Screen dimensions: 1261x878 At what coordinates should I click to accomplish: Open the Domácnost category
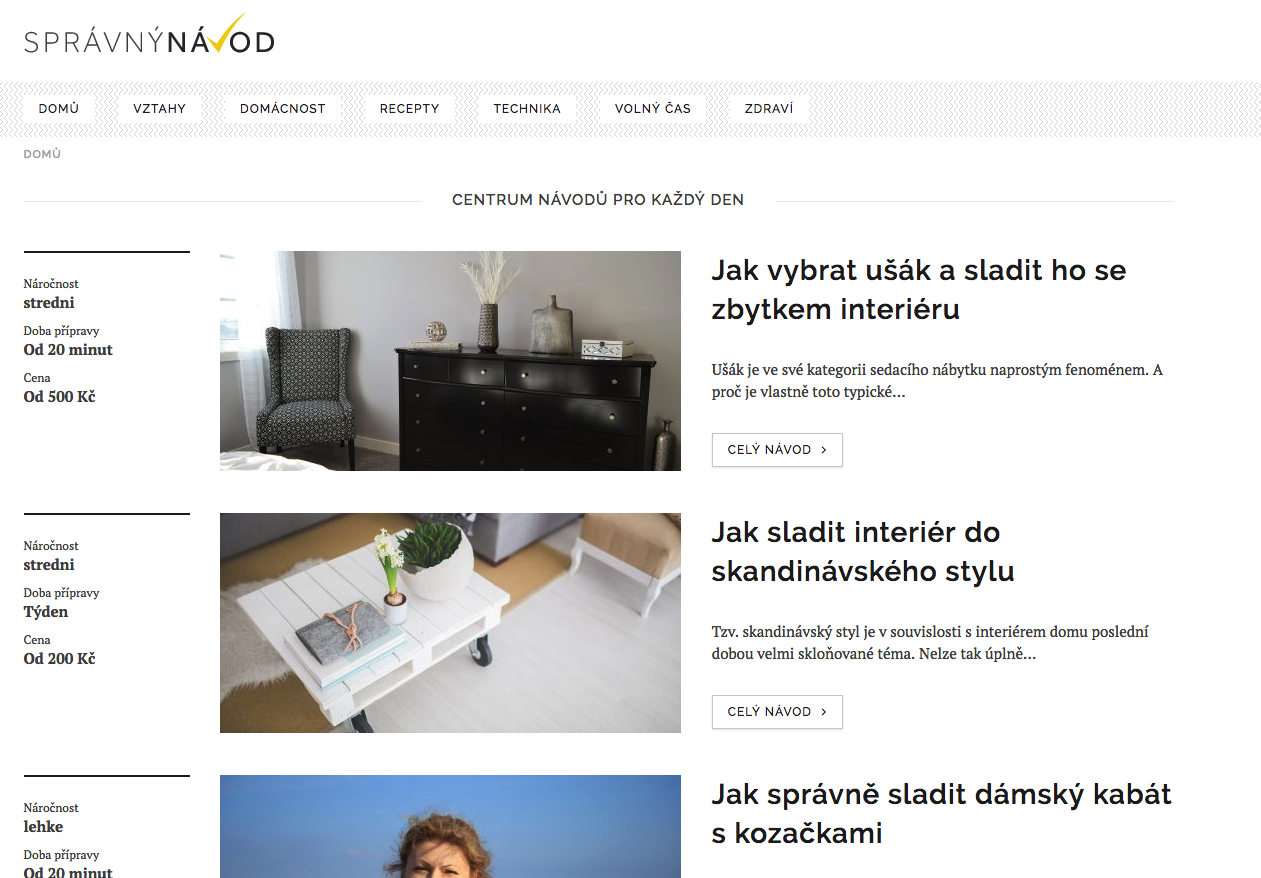point(283,108)
